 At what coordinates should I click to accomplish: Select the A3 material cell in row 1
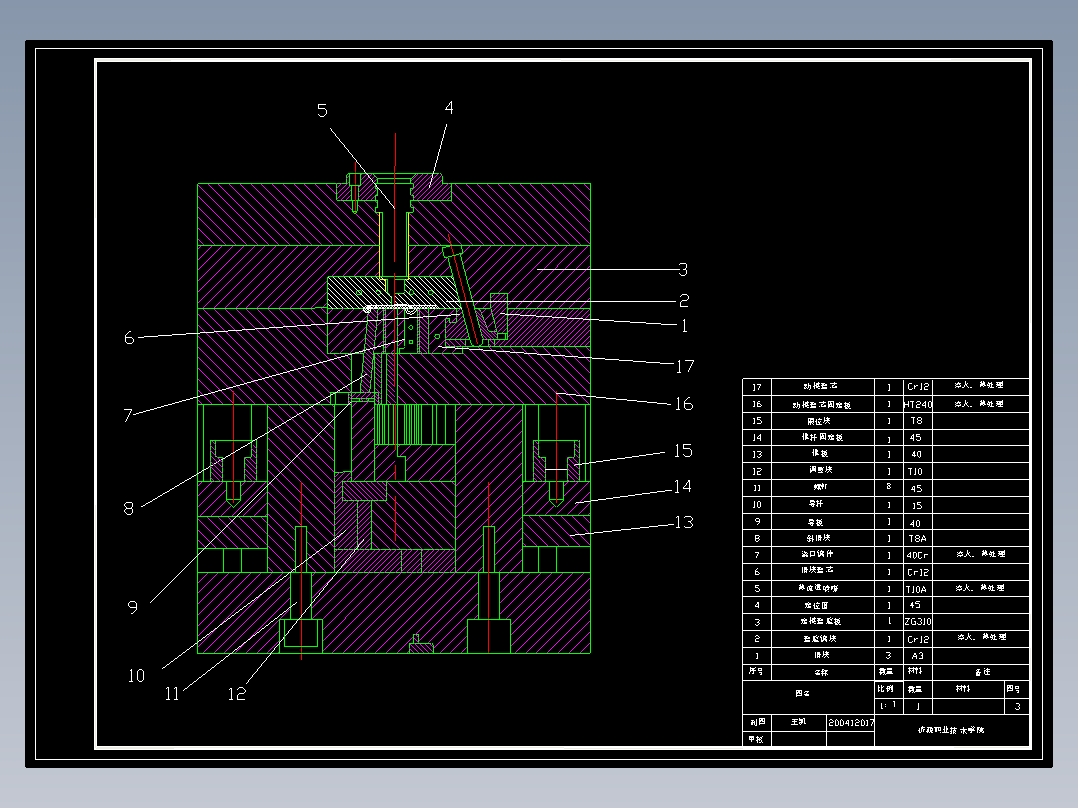pyautogui.click(x=918, y=656)
